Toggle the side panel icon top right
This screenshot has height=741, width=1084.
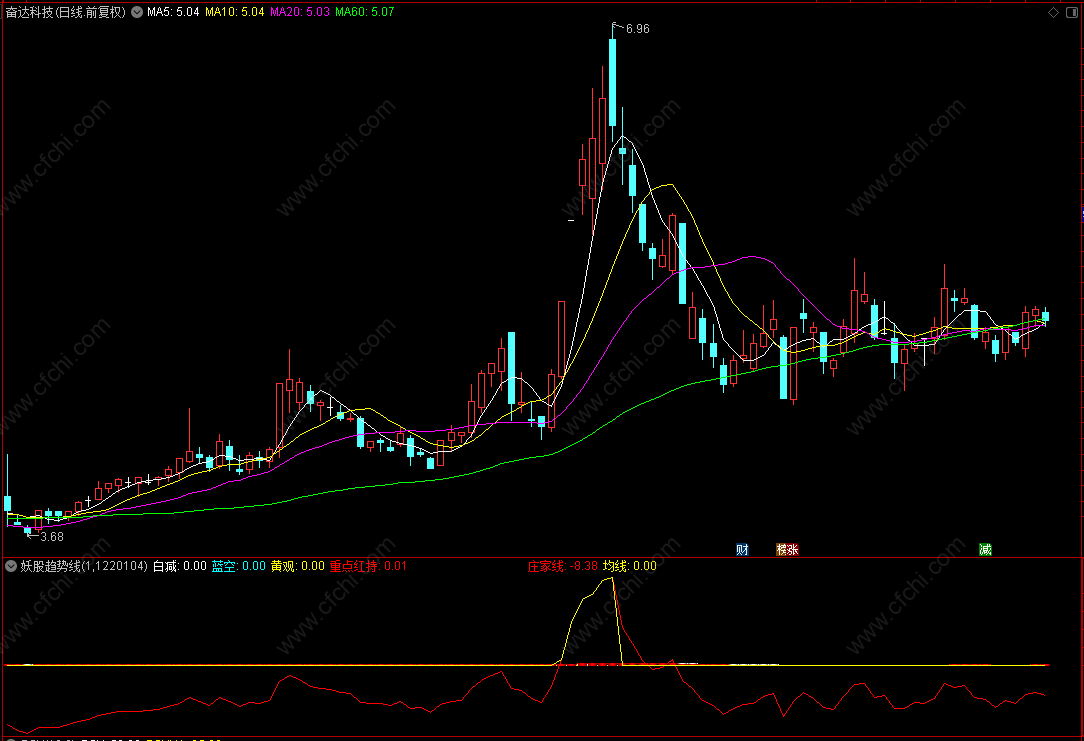(1073, 12)
